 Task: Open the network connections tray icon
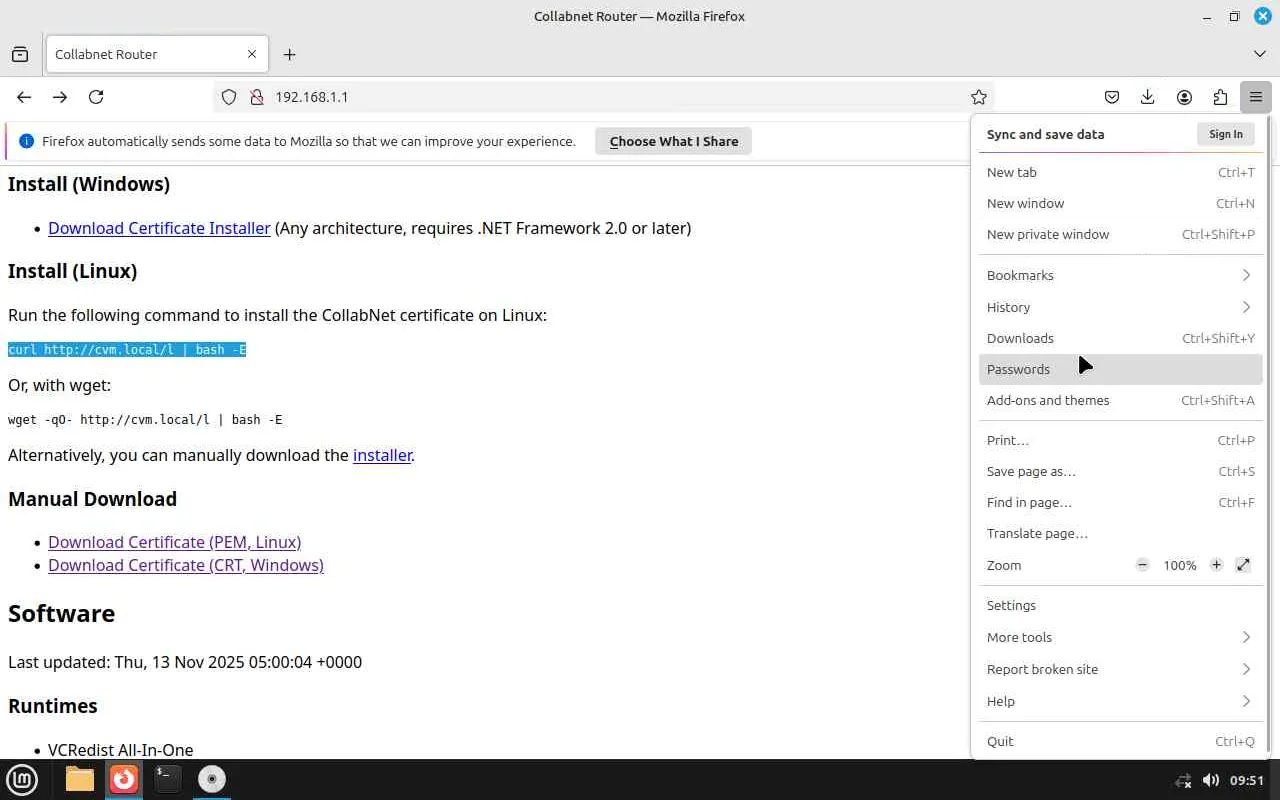1184,780
